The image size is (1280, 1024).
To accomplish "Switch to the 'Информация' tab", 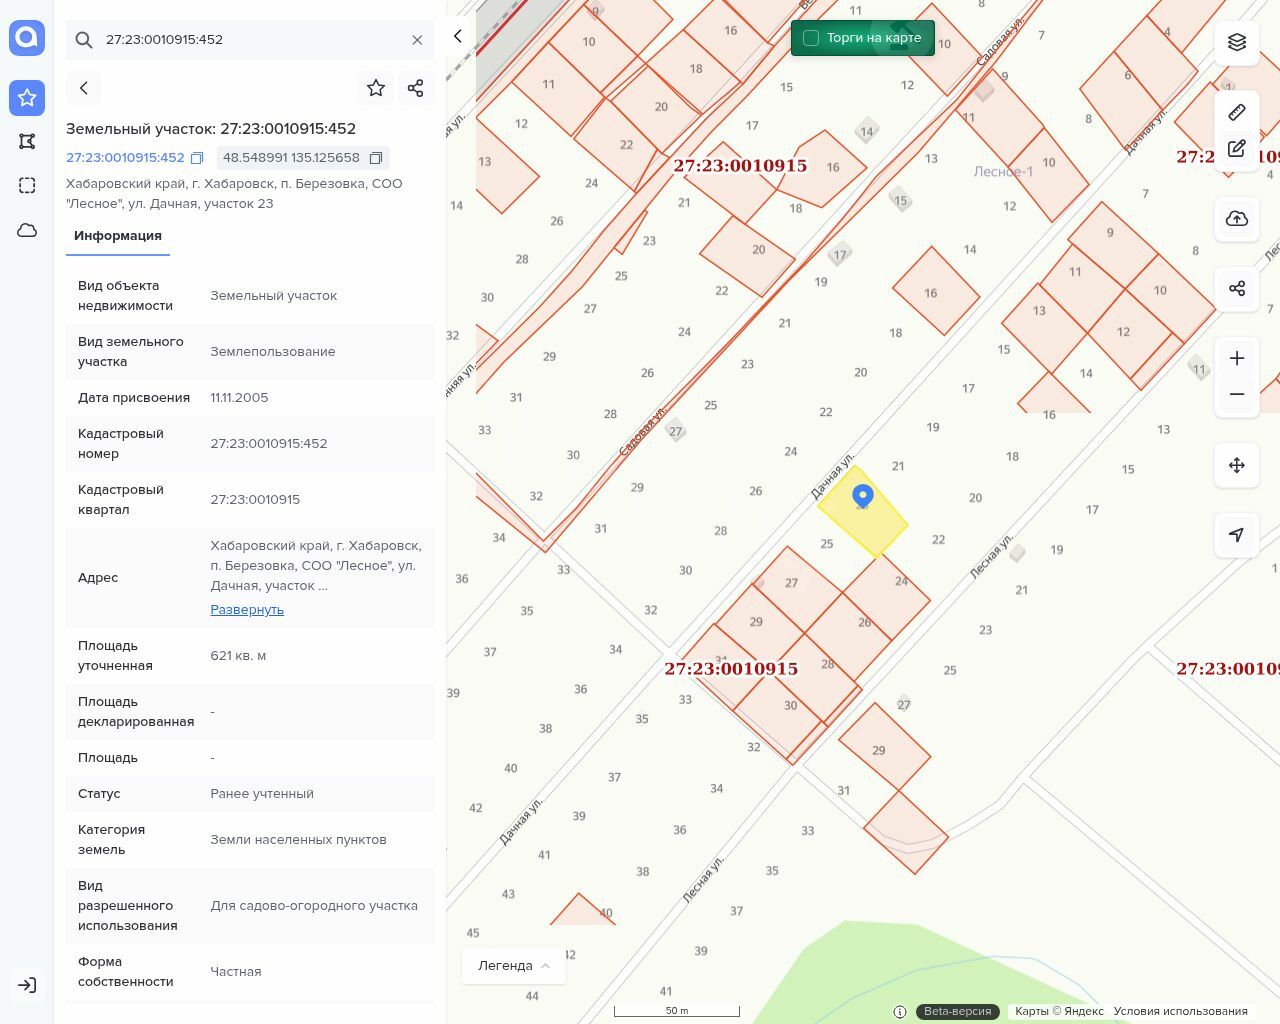I will click(x=118, y=236).
